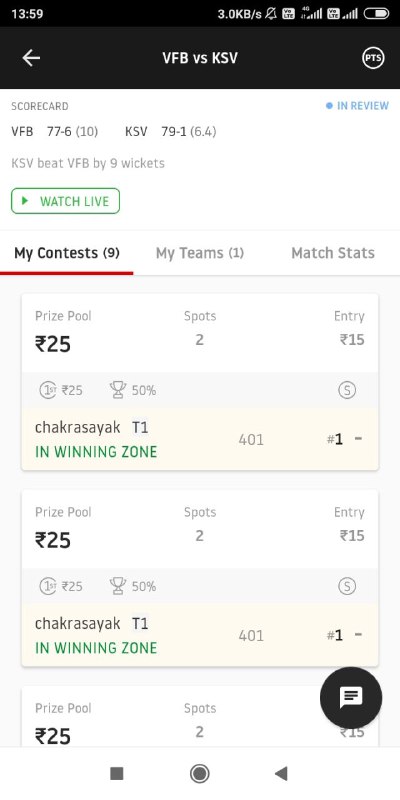Viewport: 400px width, 800px height.
Task: Tap first contest's trophy 50% icon
Action: pyautogui.click(x=133, y=390)
